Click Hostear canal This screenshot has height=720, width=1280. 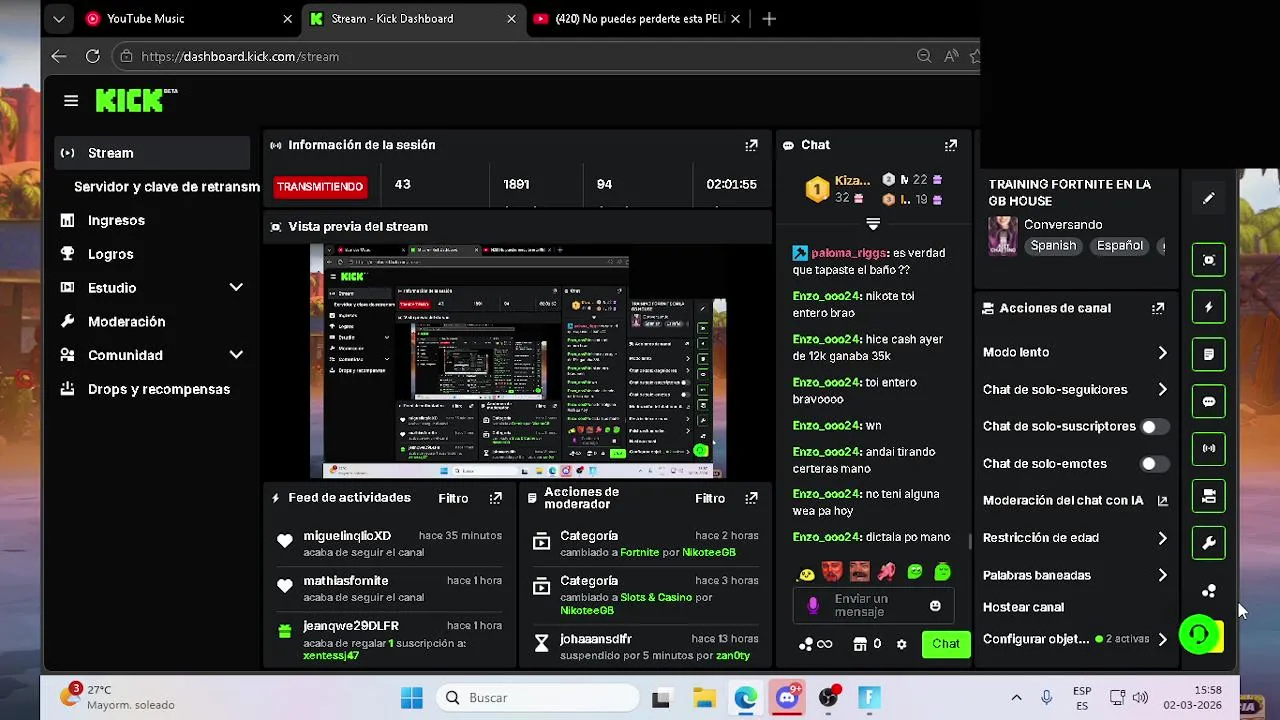(1023, 607)
